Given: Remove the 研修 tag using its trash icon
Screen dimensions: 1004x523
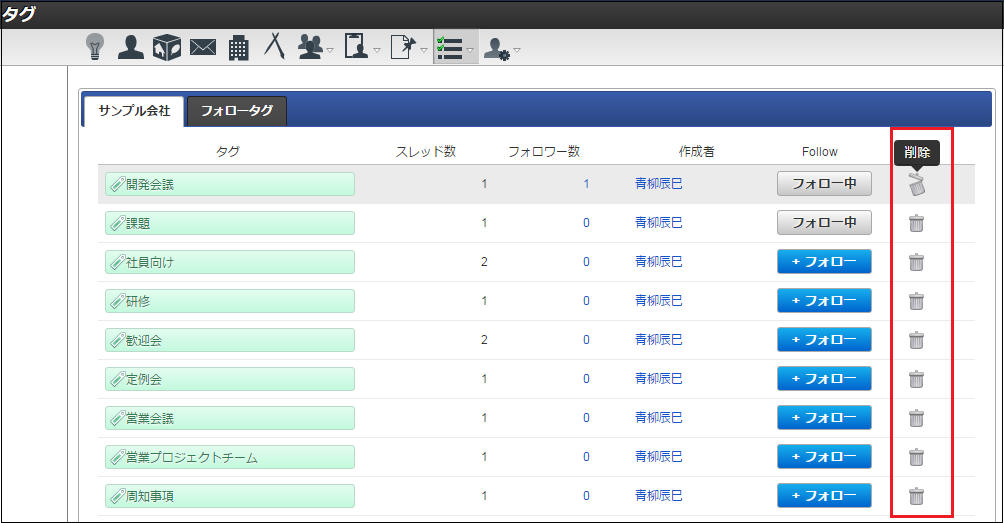Looking at the screenshot, I should coord(916,301).
